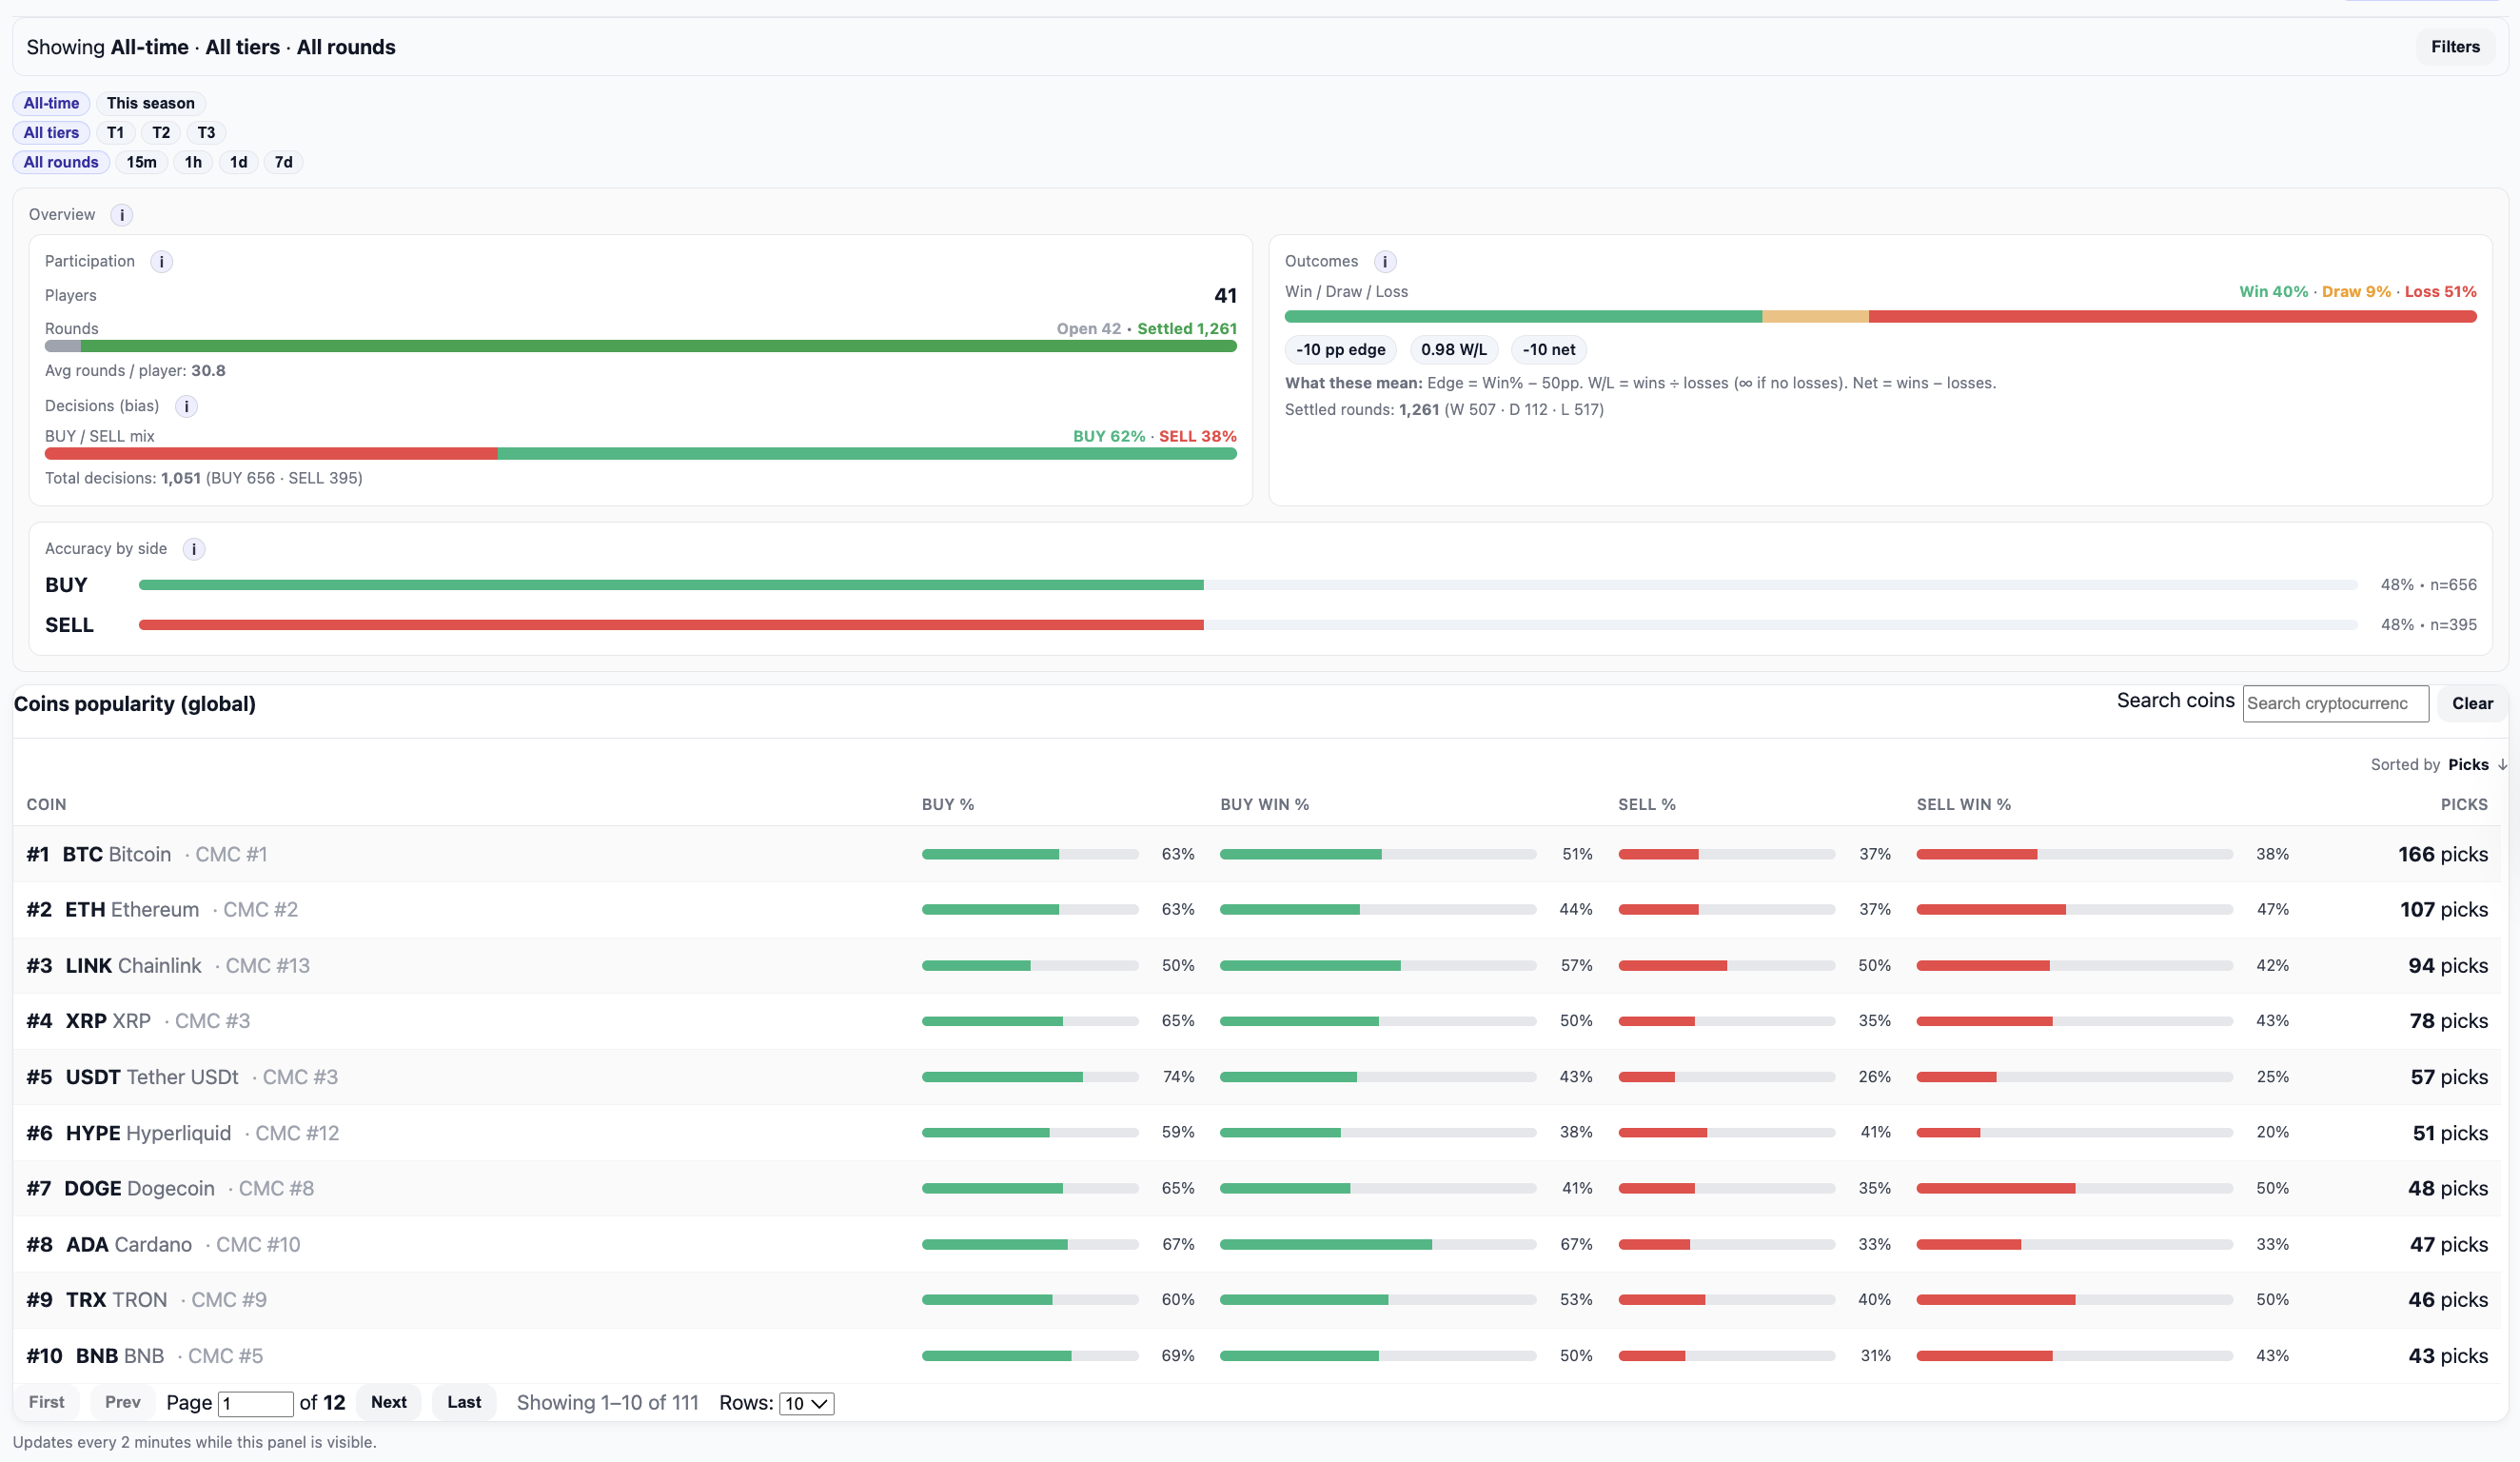Select the 7d rounds filter
Viewport: 2520px width, 1462px height.
coord(283,162)
